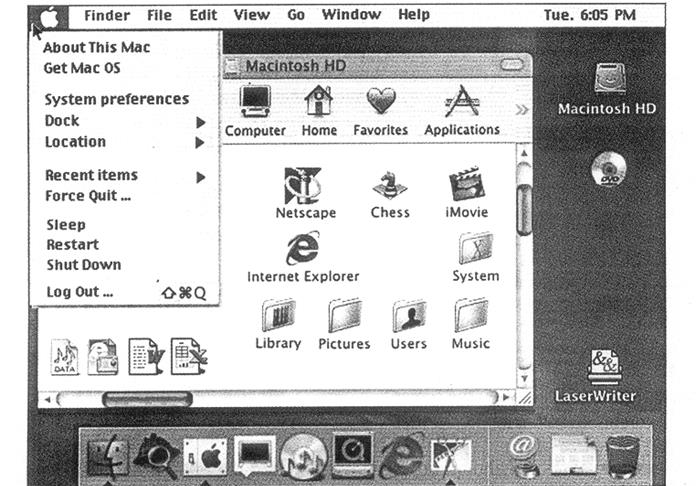Image resolution: width=696 pixels, height=486 pixels.
Task: Select the spreadsheet document icon on desktop
Action: 189,356
